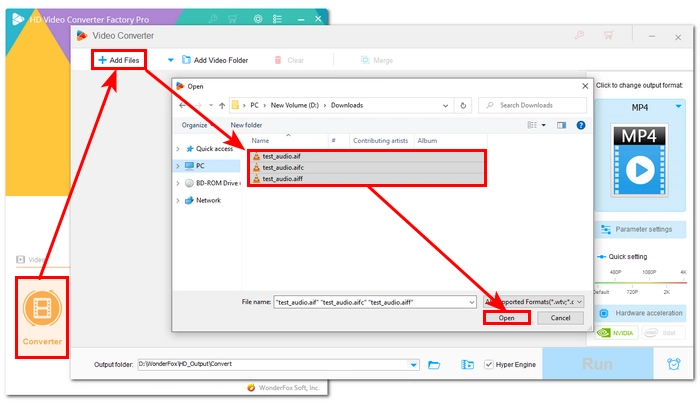
Task: Click New Volume (D:) breadcrumb
Action: point(295,105)
